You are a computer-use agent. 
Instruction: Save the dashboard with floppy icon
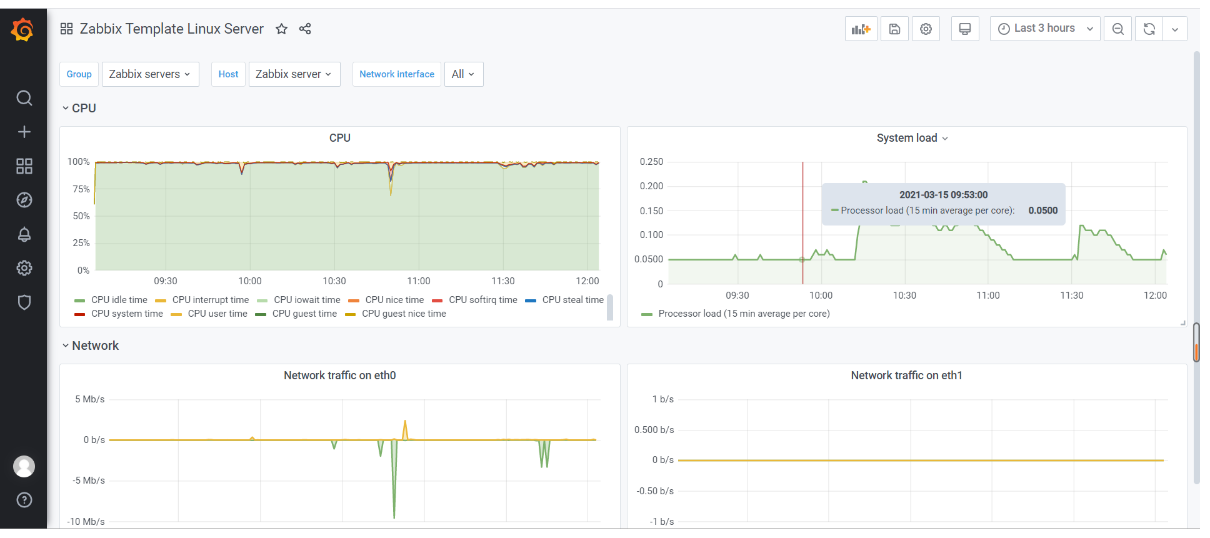tap(894, 29)
